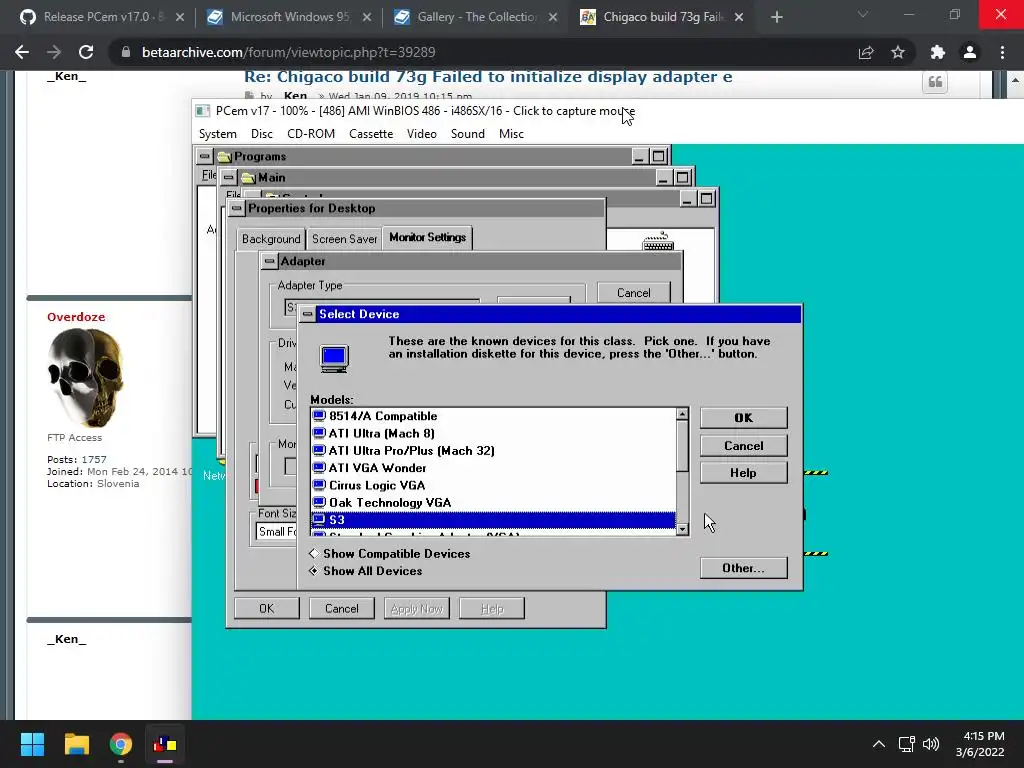1024x768 pixels.
Task: Select 8514/A Compatible model
Action: tap(493, 416)
